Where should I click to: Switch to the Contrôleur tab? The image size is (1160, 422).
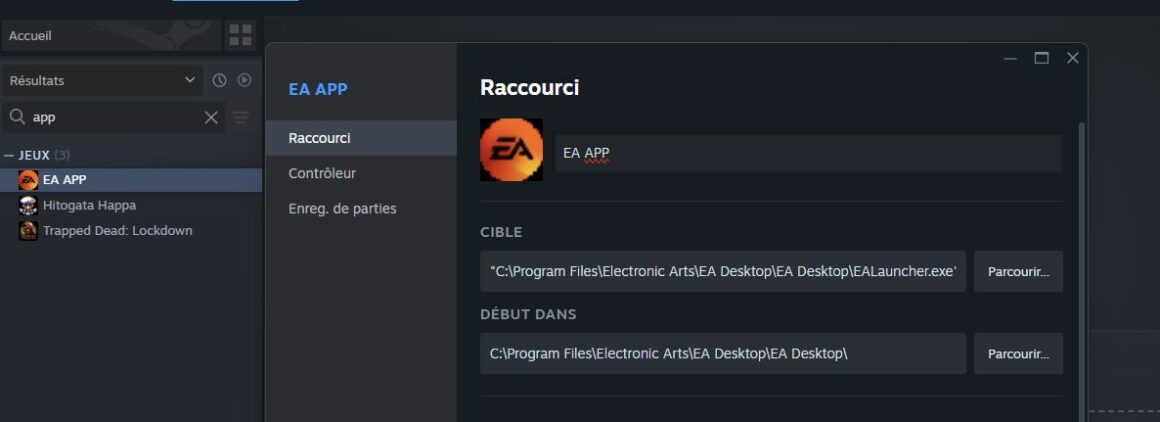click(x=322, y=173)
